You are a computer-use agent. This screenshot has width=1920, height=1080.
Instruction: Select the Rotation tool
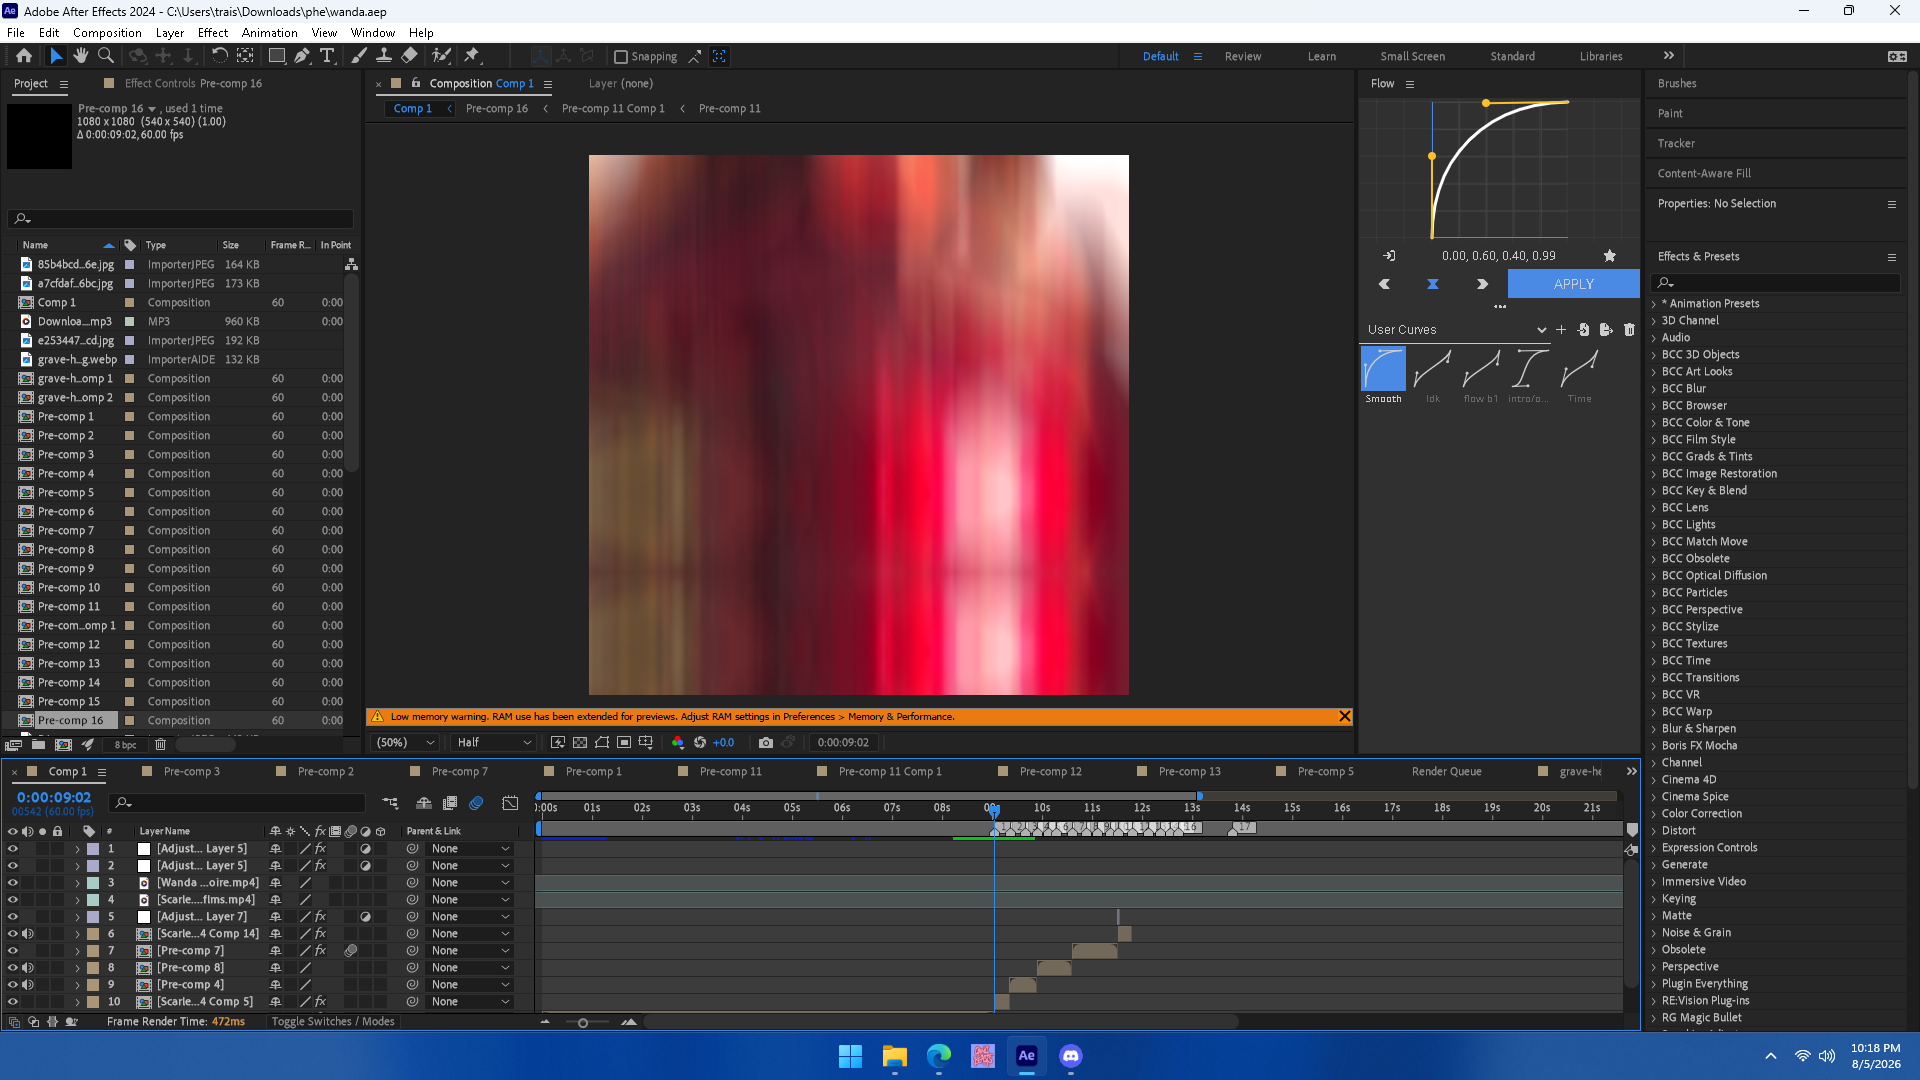(220, 56)
